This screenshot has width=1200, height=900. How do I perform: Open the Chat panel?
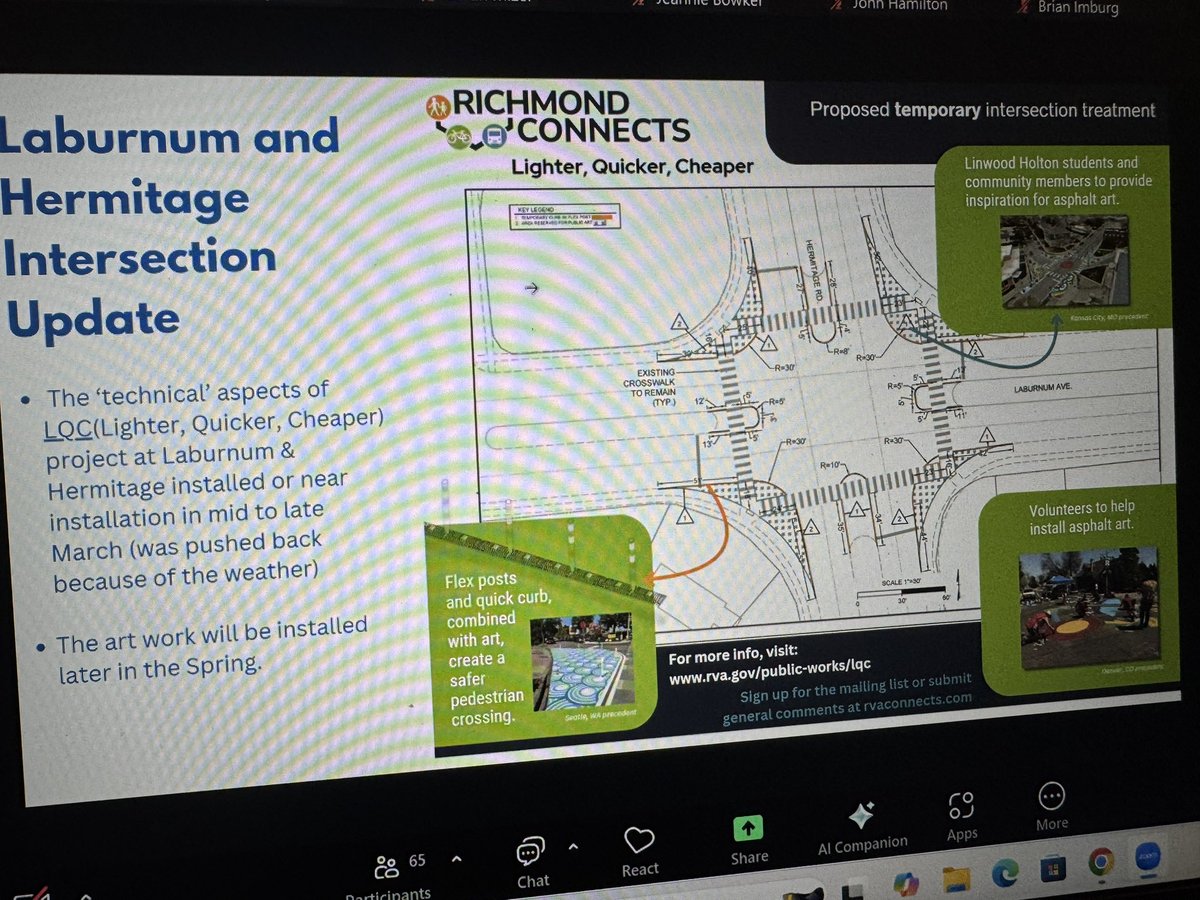(x=531, y=862)
